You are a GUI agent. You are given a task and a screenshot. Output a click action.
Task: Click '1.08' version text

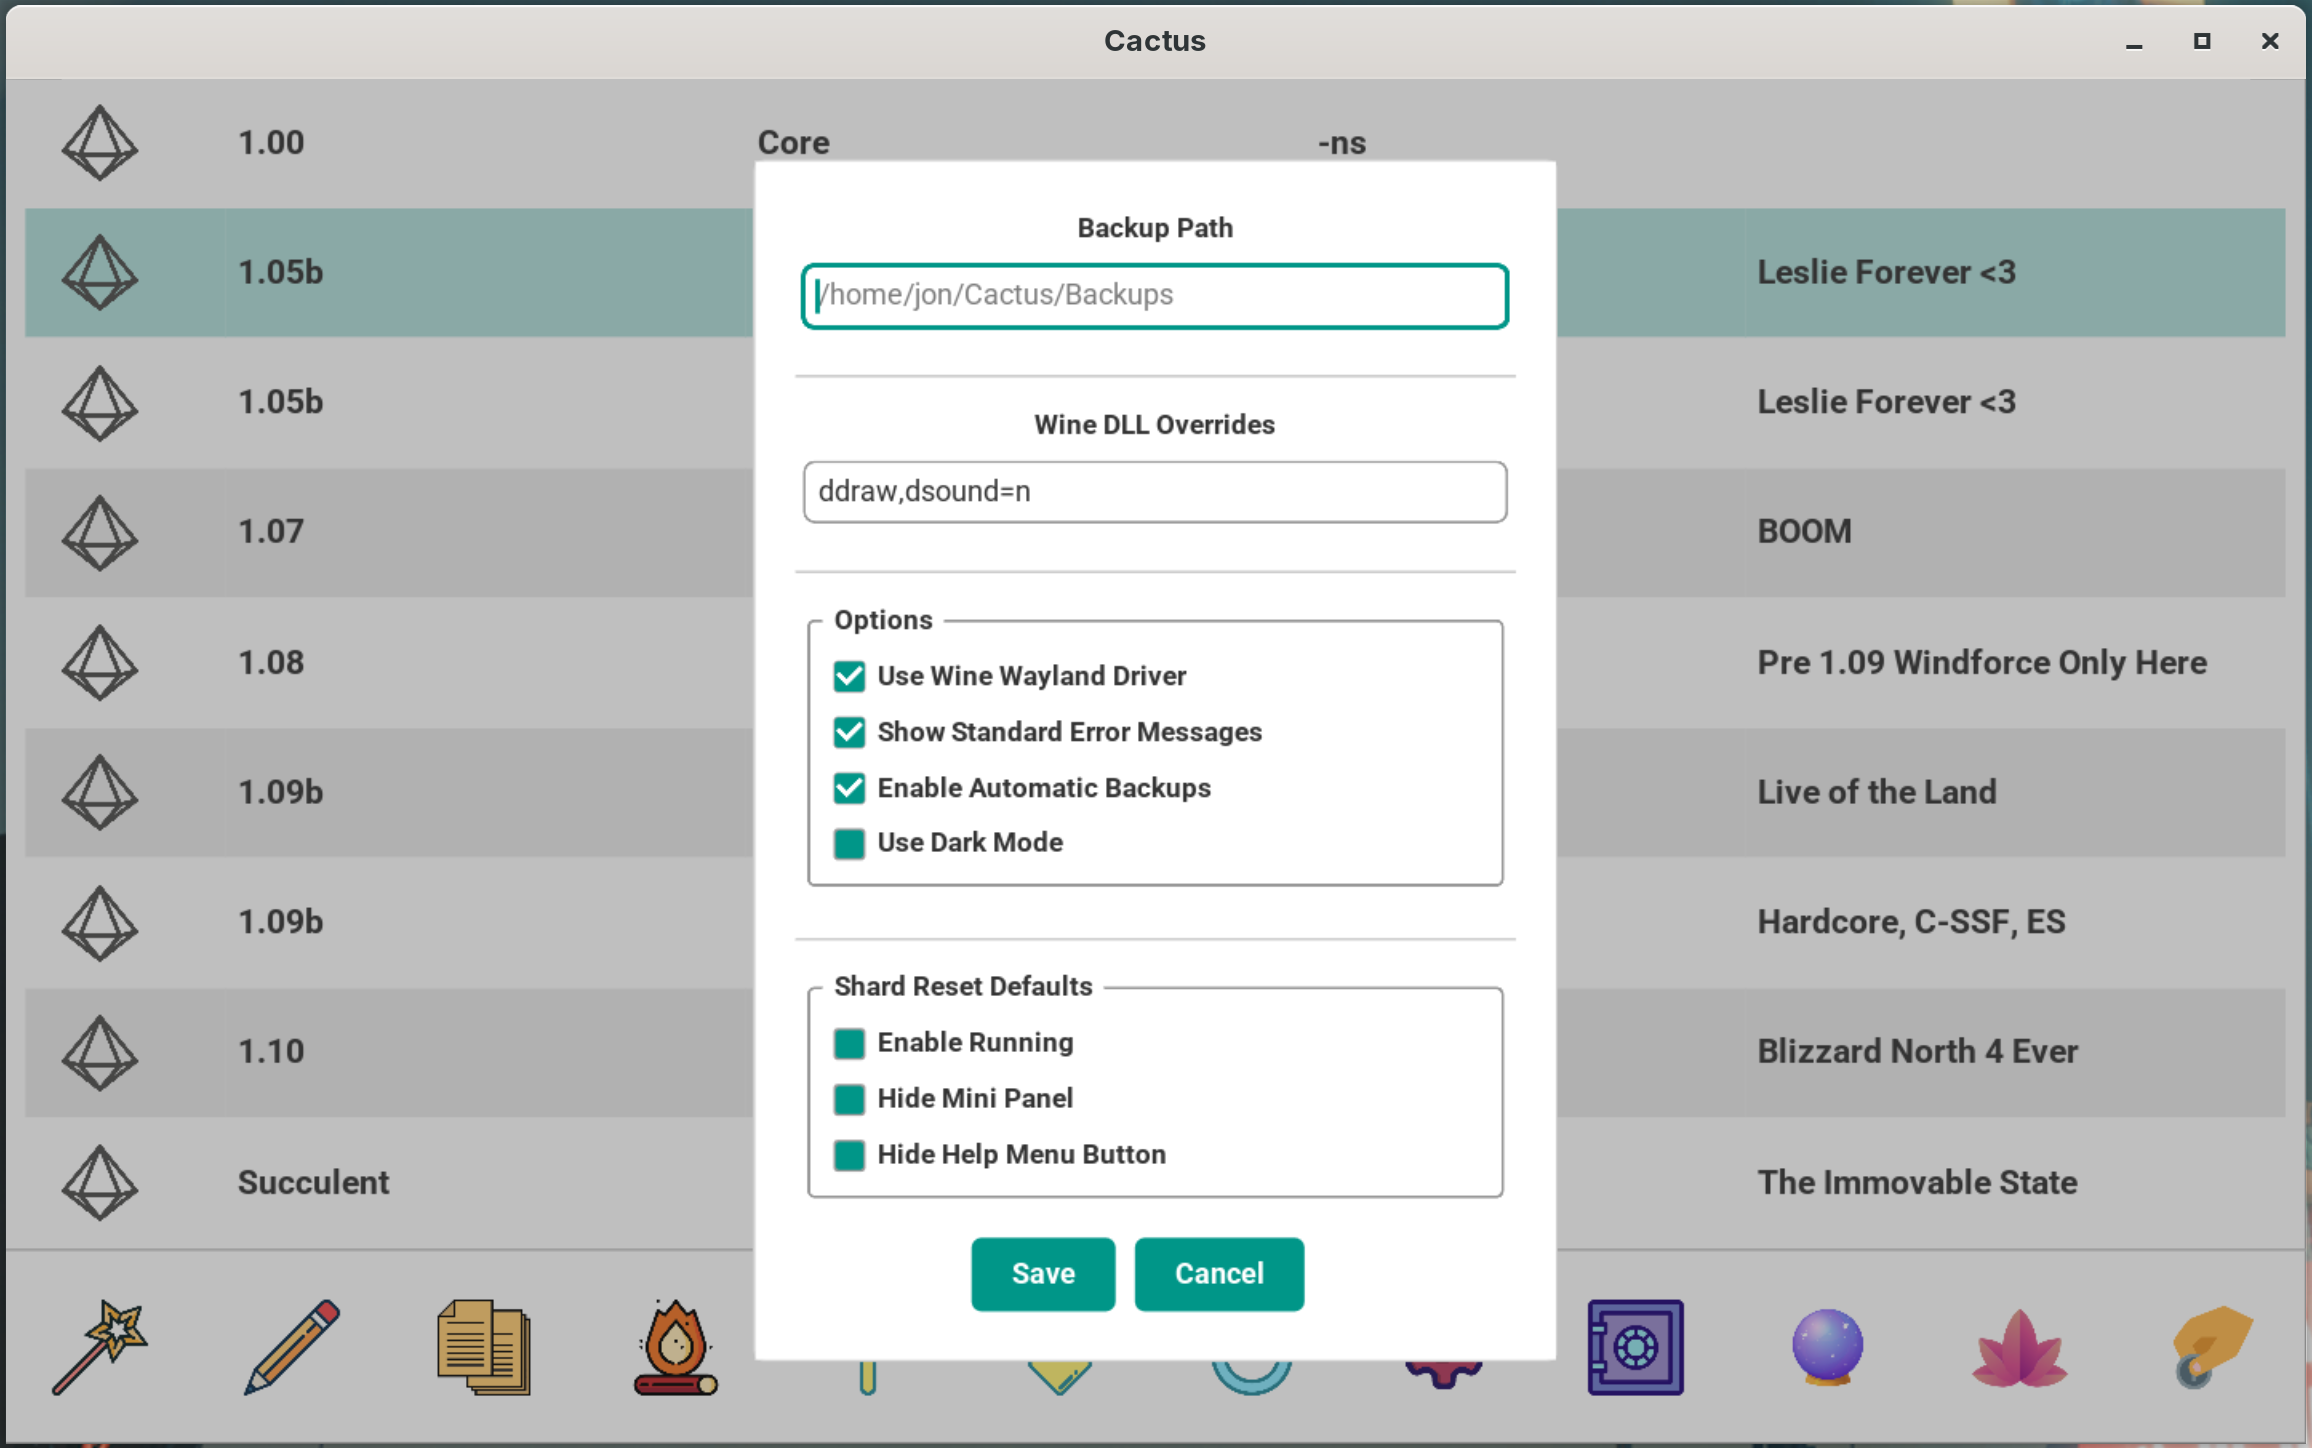click(x=271, y=663)
